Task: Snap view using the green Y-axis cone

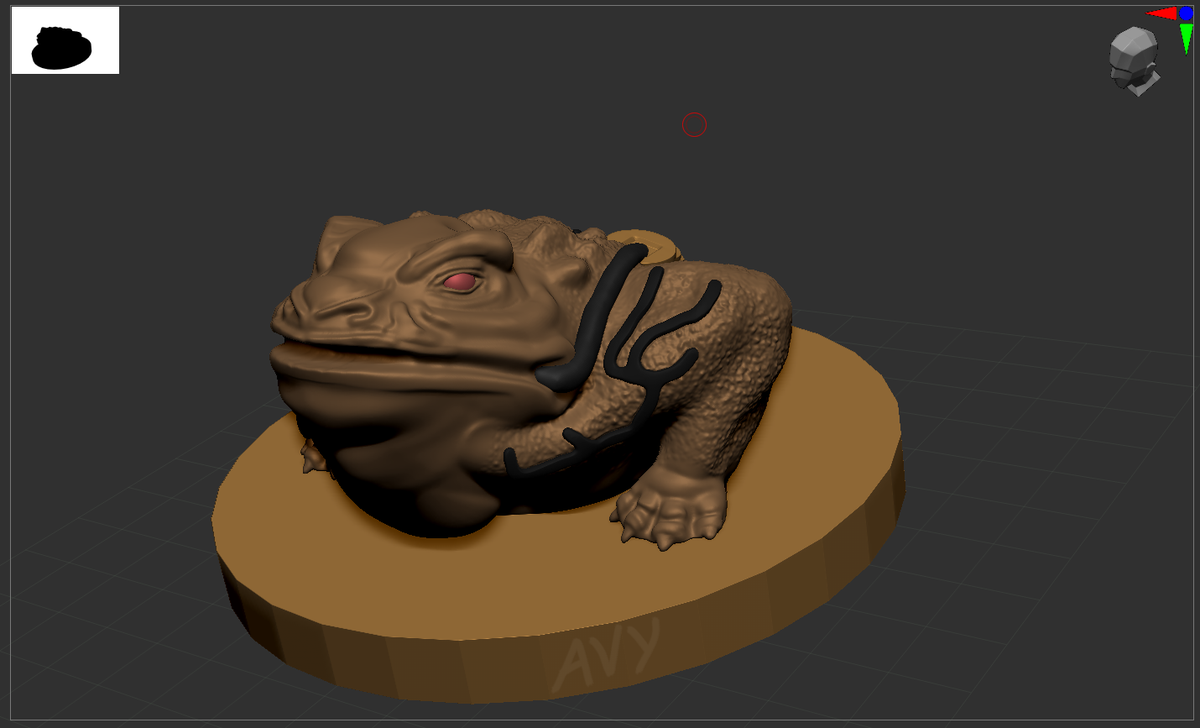Action: tap(1186, 38)
